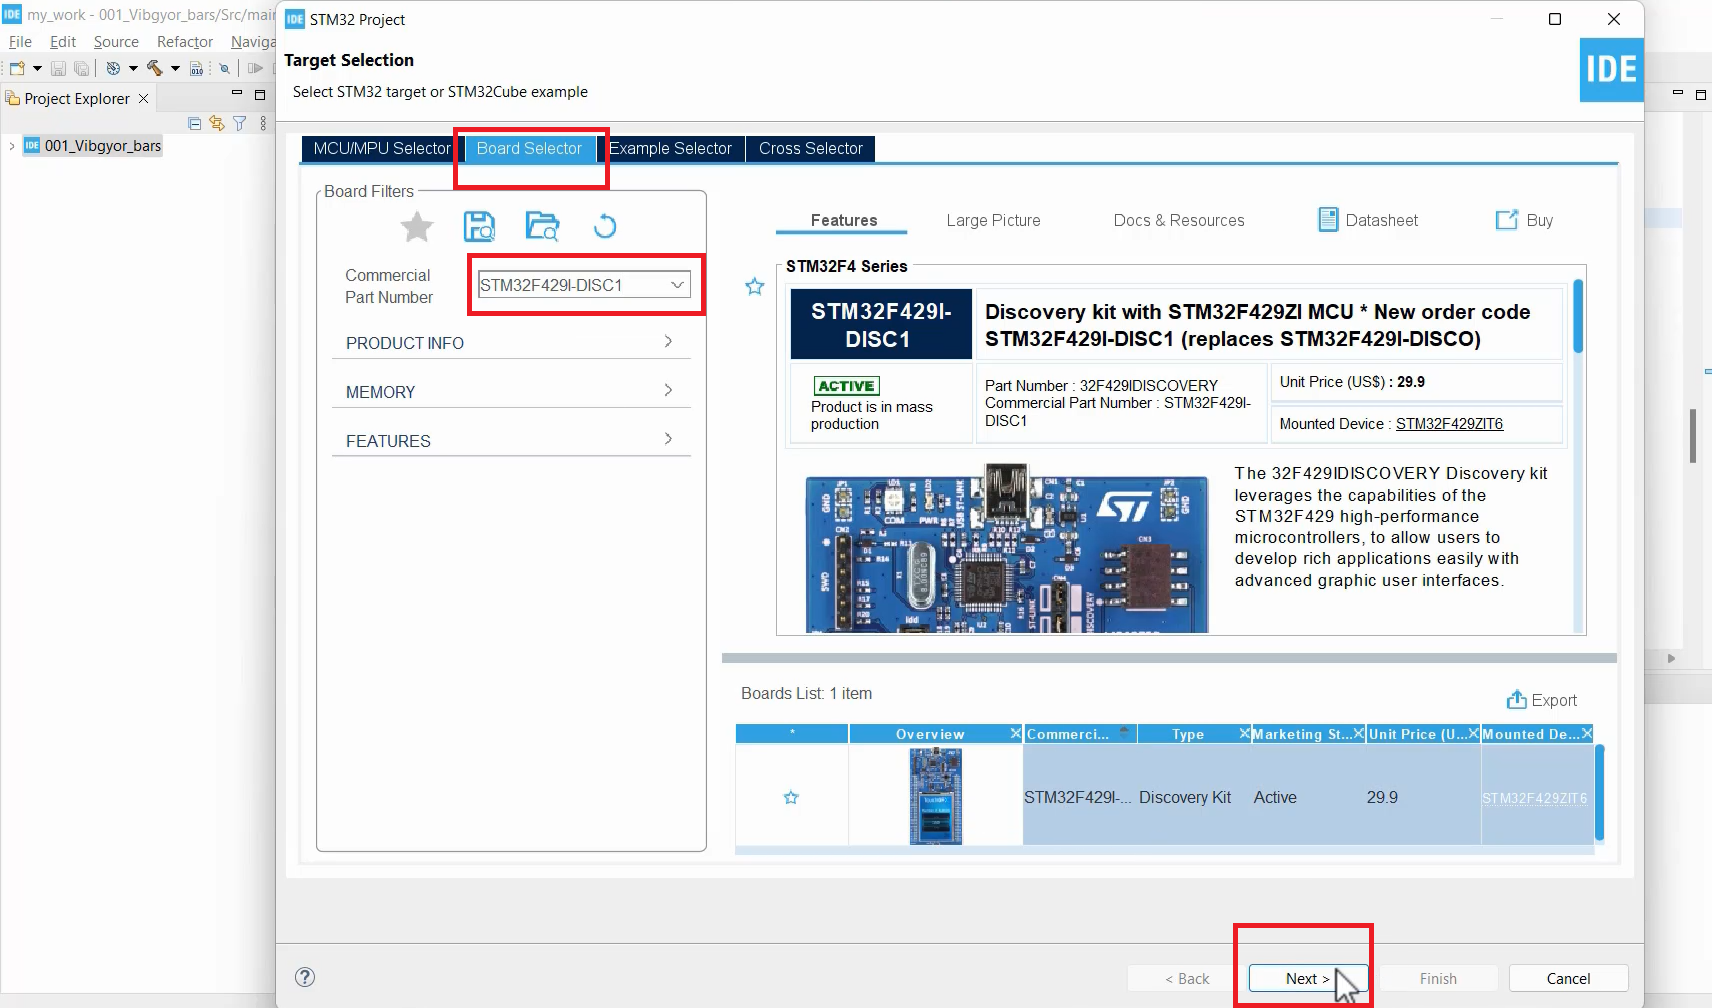
Task: Click the New wizard icon in IDE toolbar
Action: coord(17,68)
